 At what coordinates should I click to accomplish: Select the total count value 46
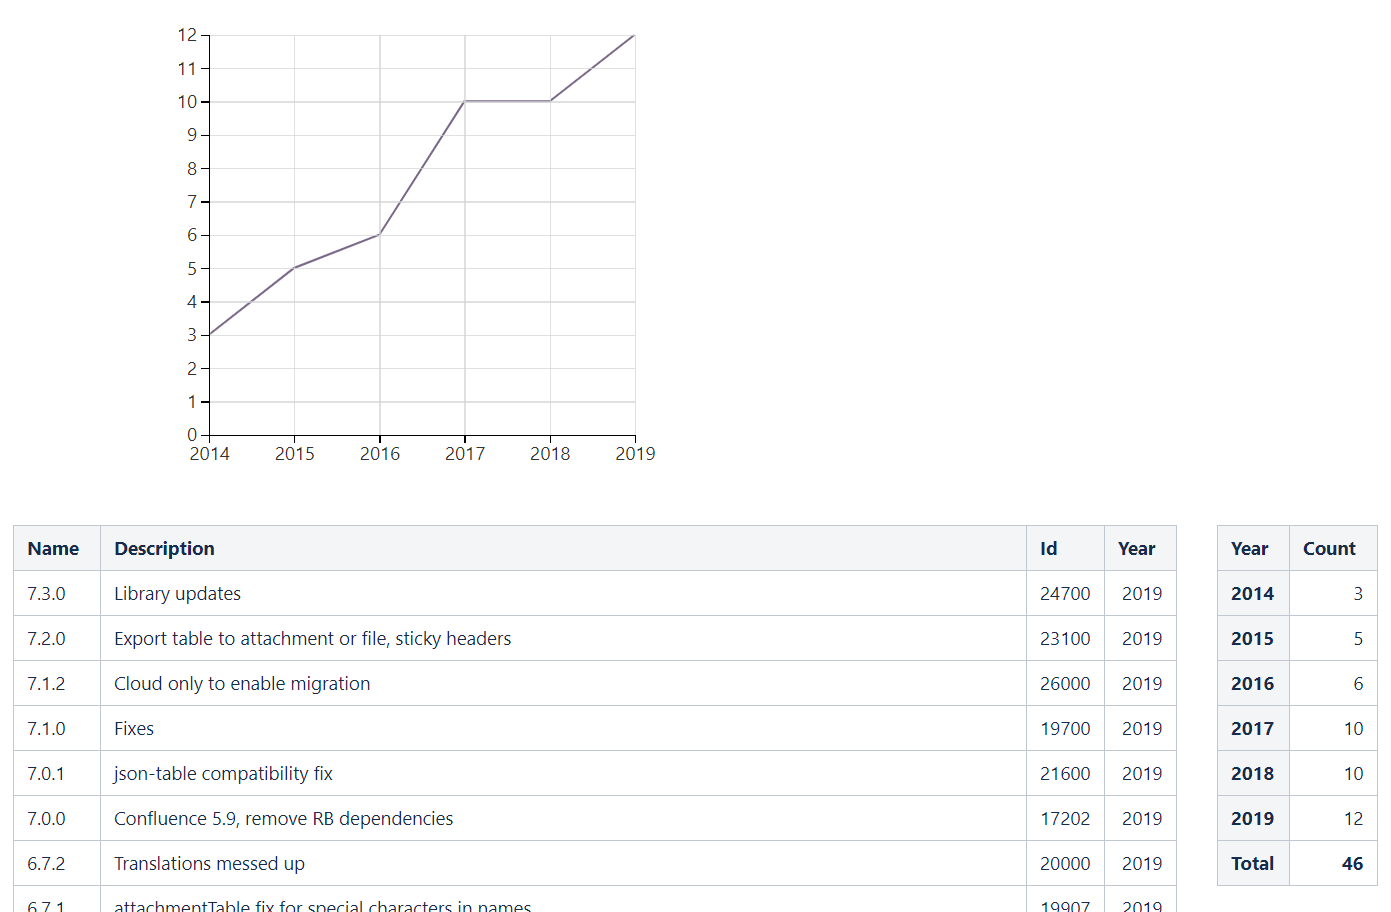click(1352, 863)
